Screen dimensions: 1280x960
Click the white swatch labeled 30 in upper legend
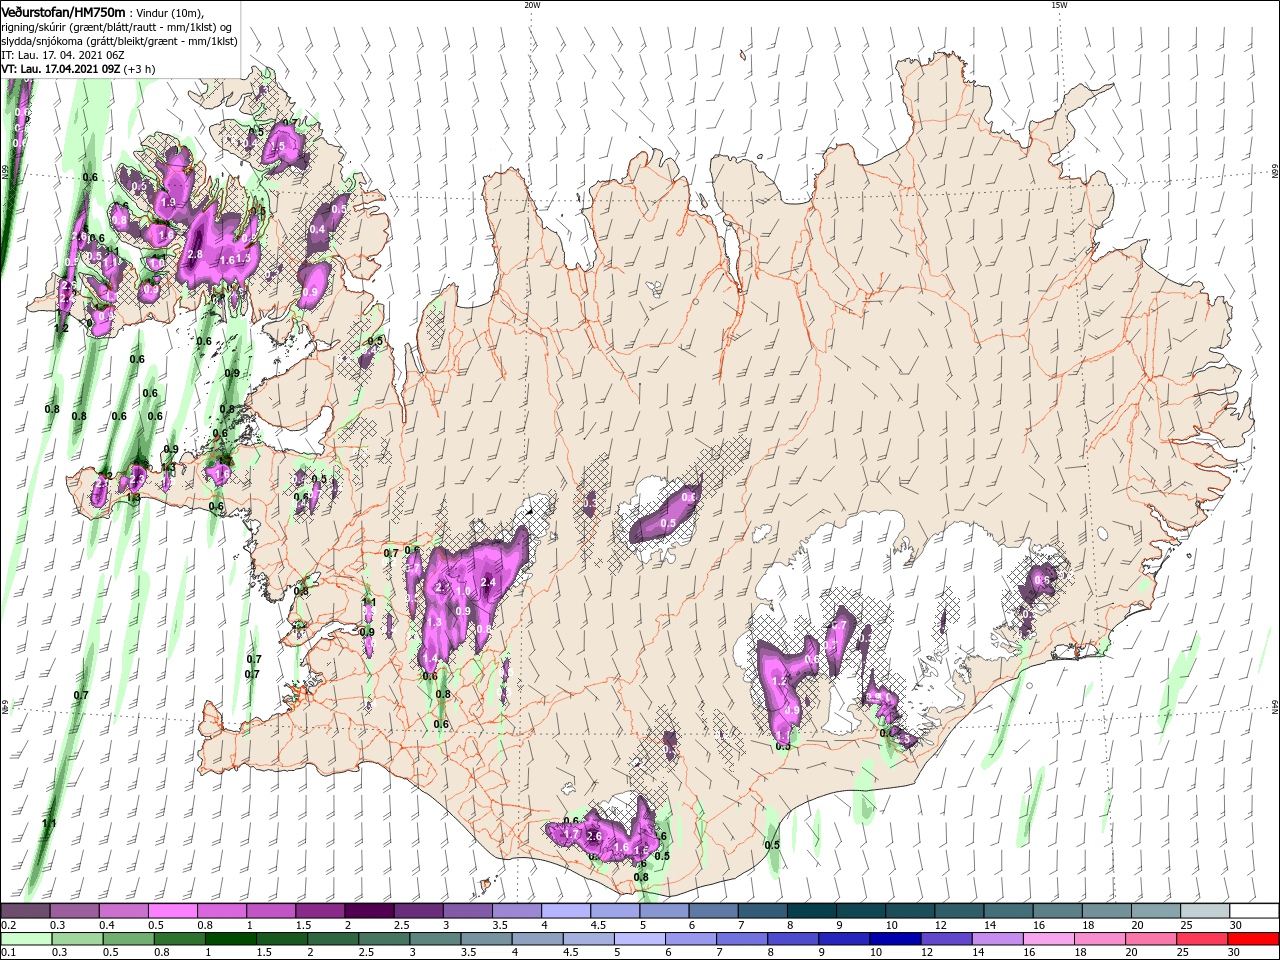point(1253,911)
